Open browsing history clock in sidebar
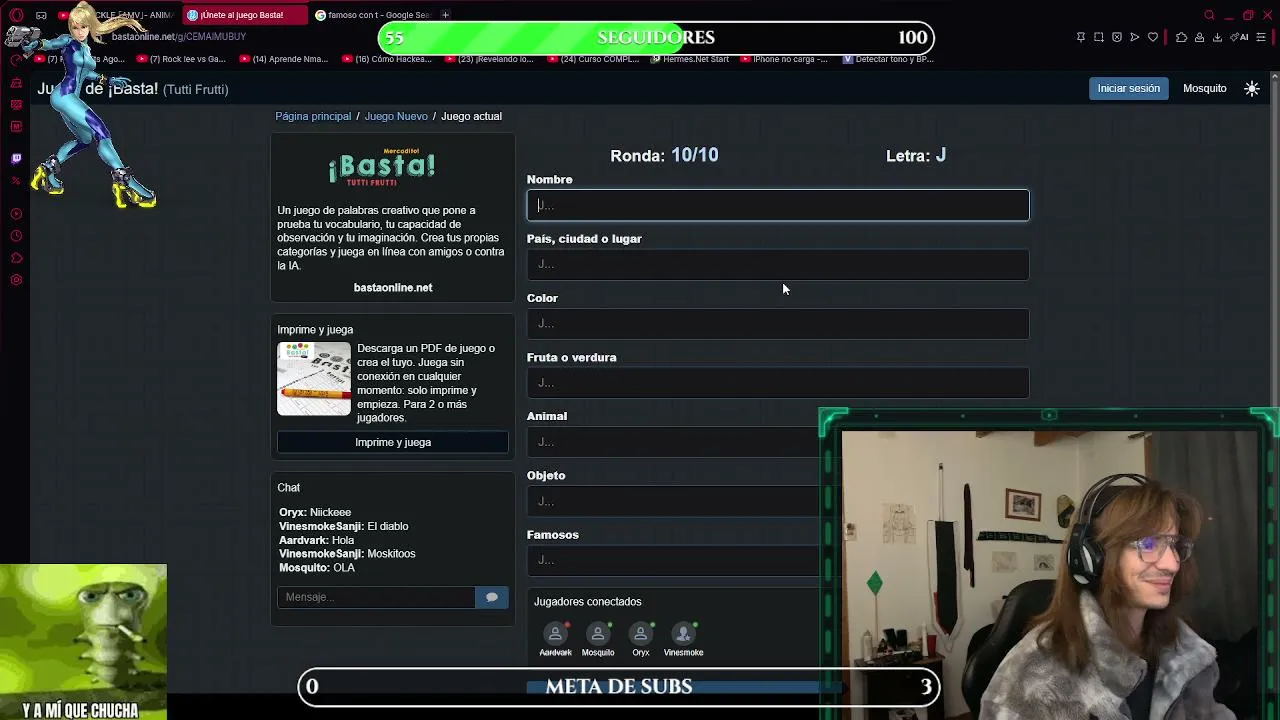The image size is (1280, 720). [x=16, y=236]
